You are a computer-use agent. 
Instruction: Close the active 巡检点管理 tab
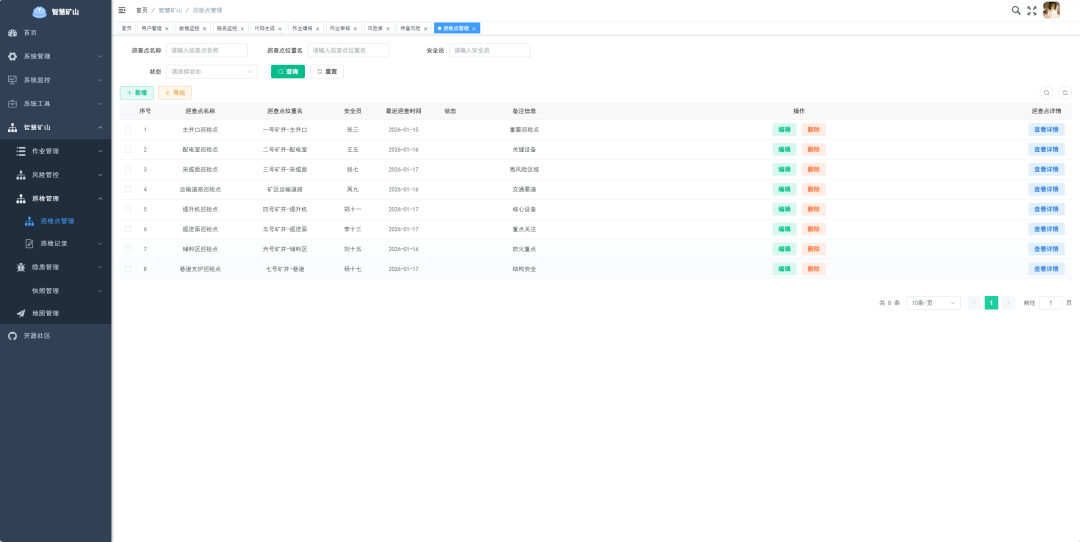[x=474, y=29]
